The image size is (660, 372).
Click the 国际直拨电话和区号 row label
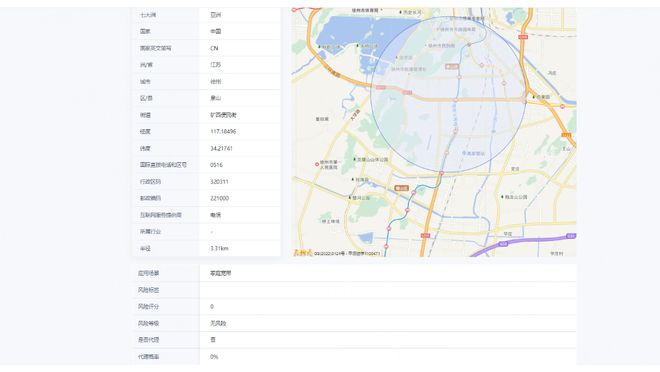pyautogui.click(x=163, y=165)
